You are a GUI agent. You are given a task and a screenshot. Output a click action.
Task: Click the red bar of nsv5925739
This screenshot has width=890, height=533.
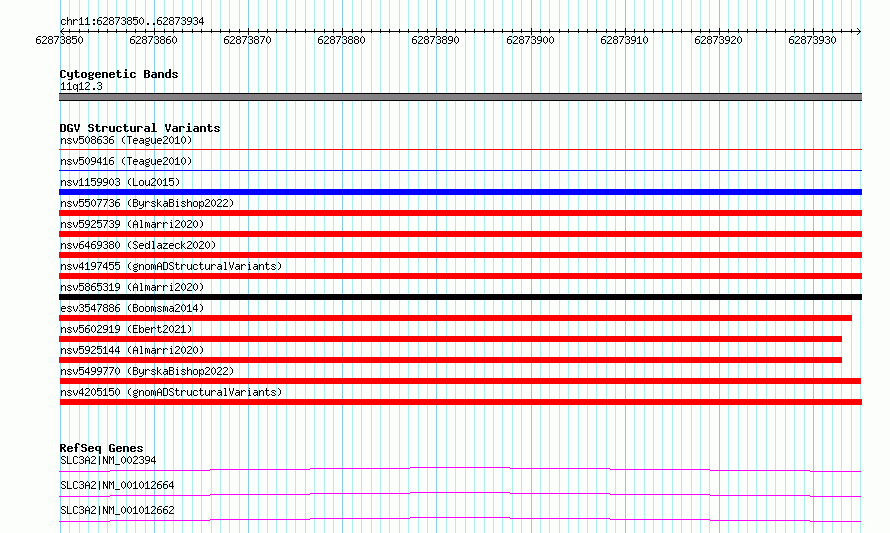coord(460,234)
